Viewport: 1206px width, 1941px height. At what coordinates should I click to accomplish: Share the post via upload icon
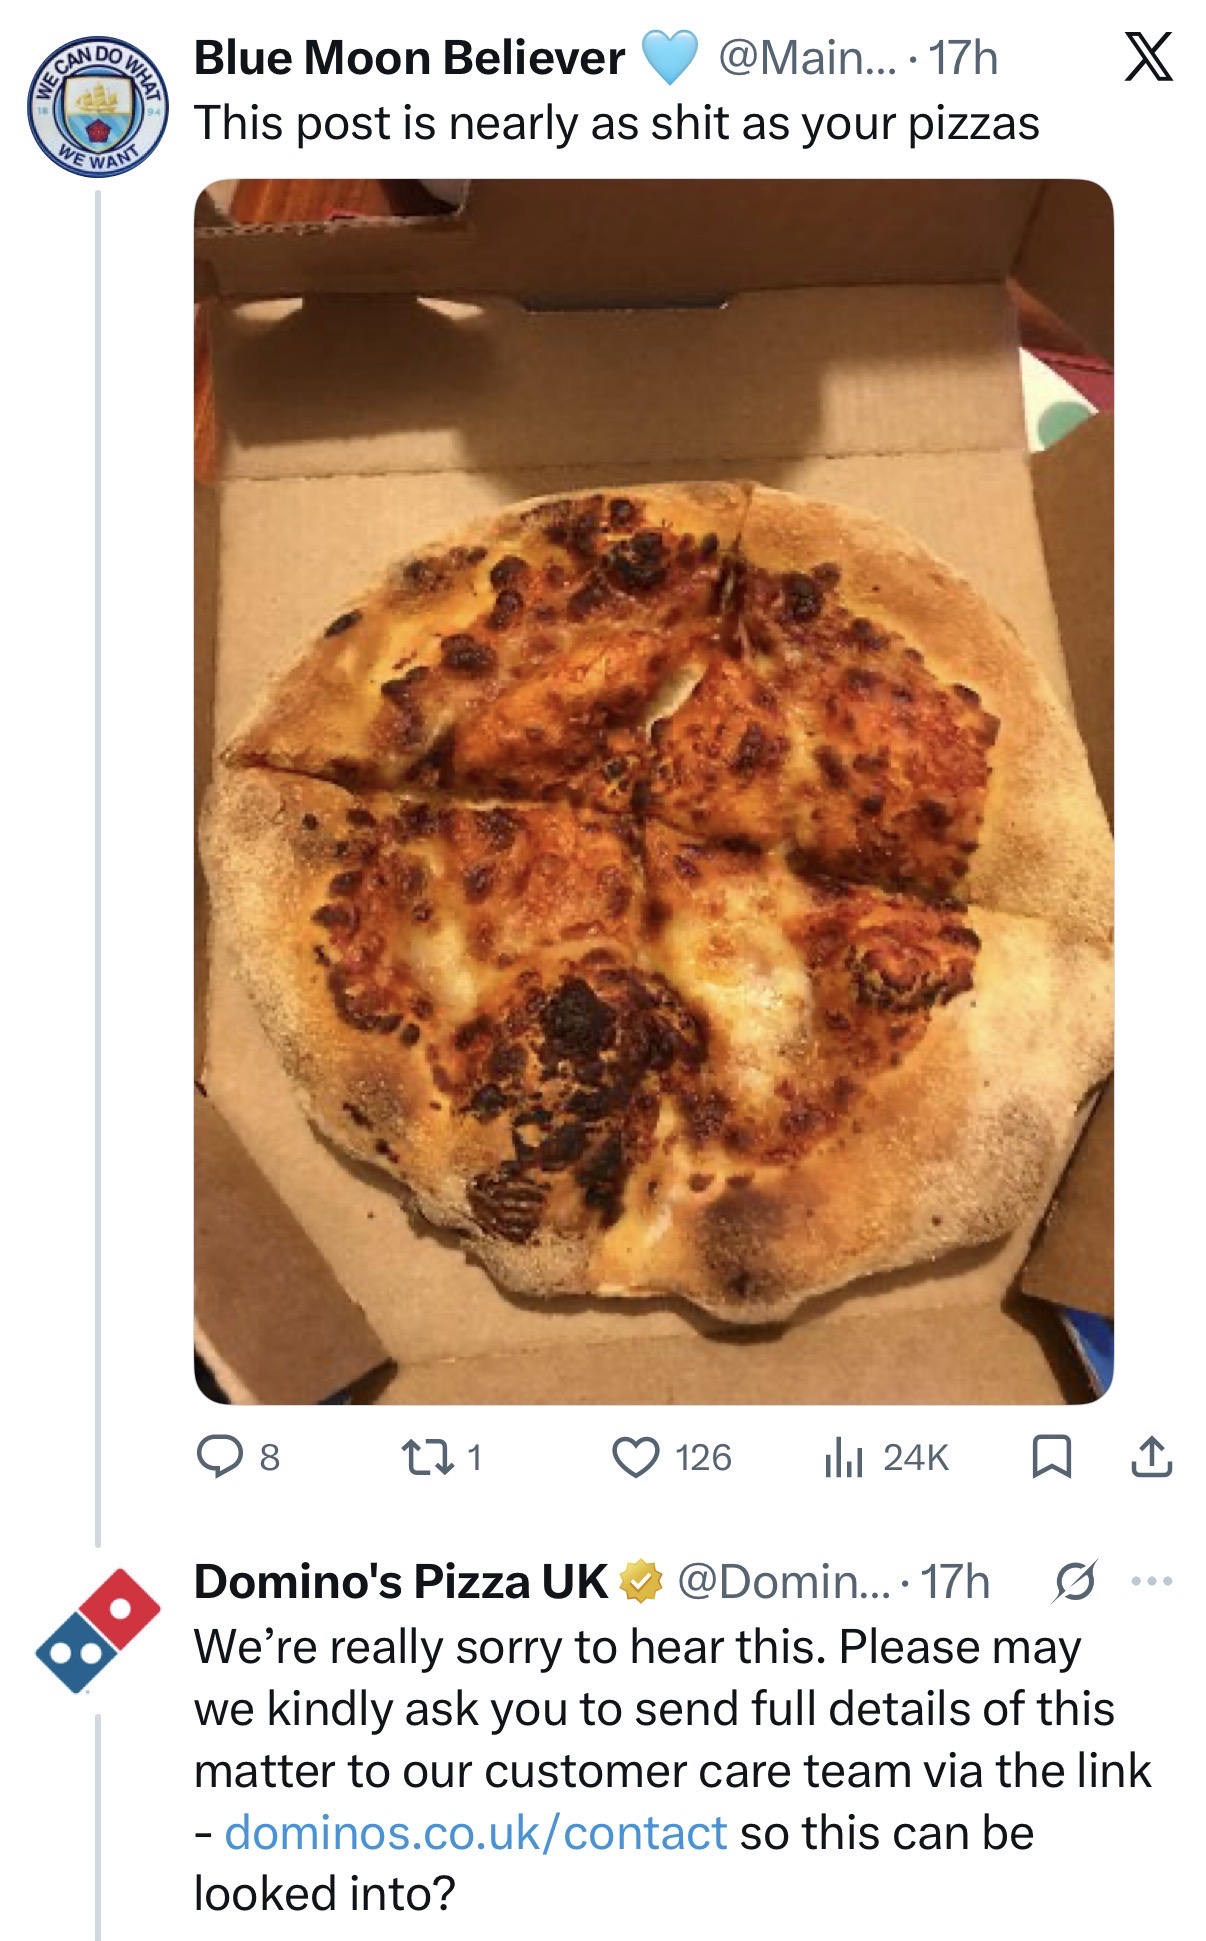1151,1457
